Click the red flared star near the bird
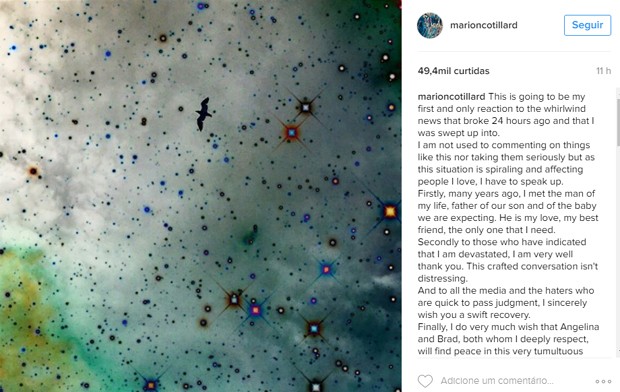This screenshot has height=392, width=620. (x=292, y=133)
